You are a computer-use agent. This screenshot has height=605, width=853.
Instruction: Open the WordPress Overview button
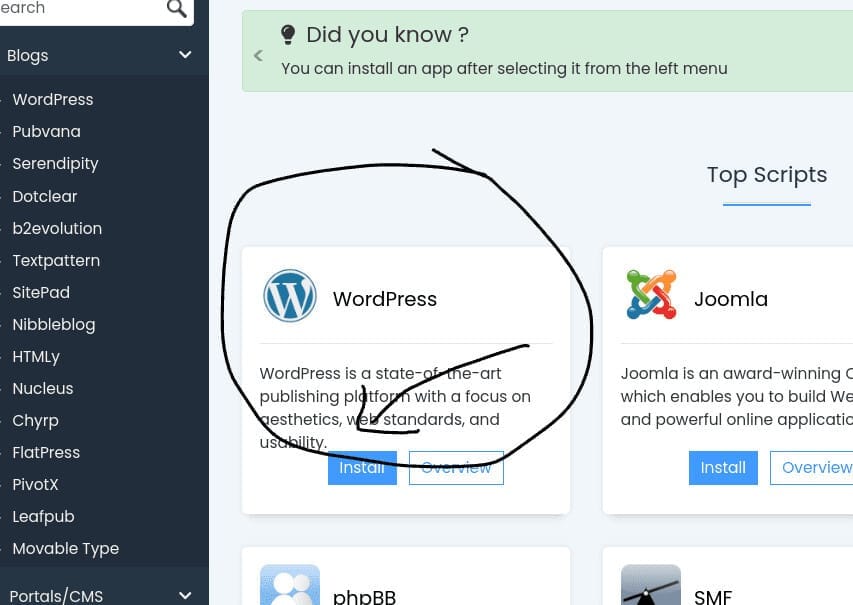click(x=456, y=468)
